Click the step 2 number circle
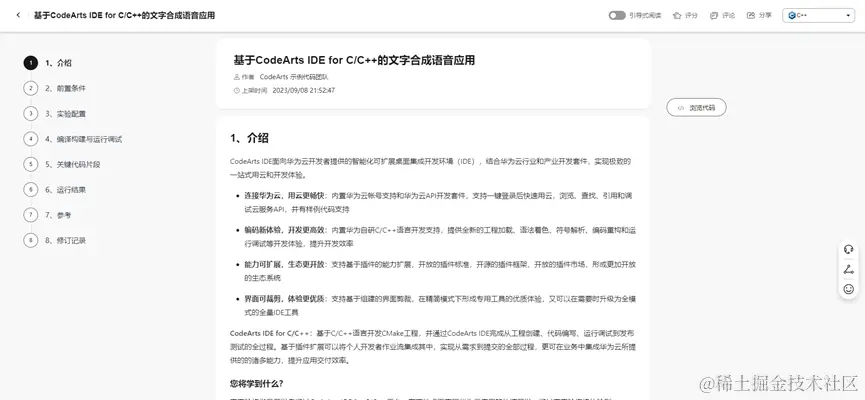This screenshot has height=400, width=865. pos(31,88)
